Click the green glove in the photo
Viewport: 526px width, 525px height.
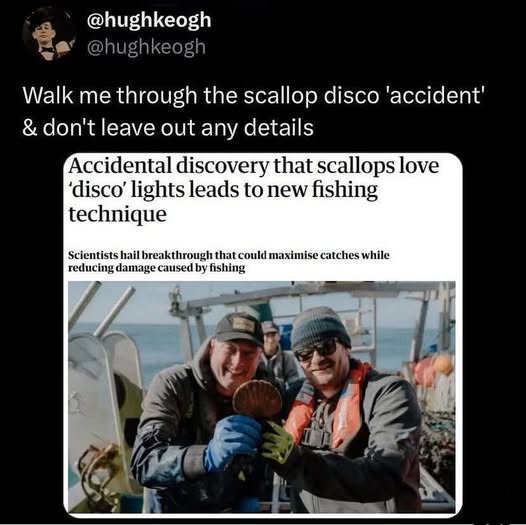point(278,442)
